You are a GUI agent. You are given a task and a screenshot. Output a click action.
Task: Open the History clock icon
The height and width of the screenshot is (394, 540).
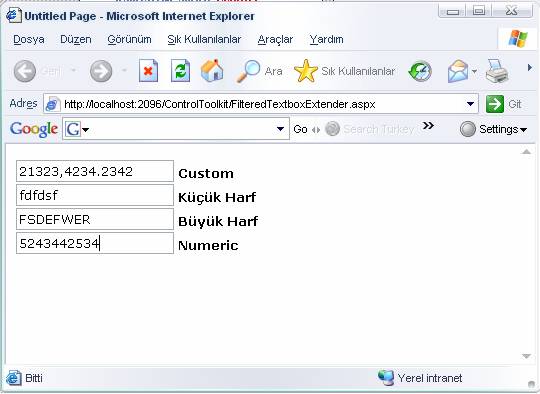[x=420, y=71]
